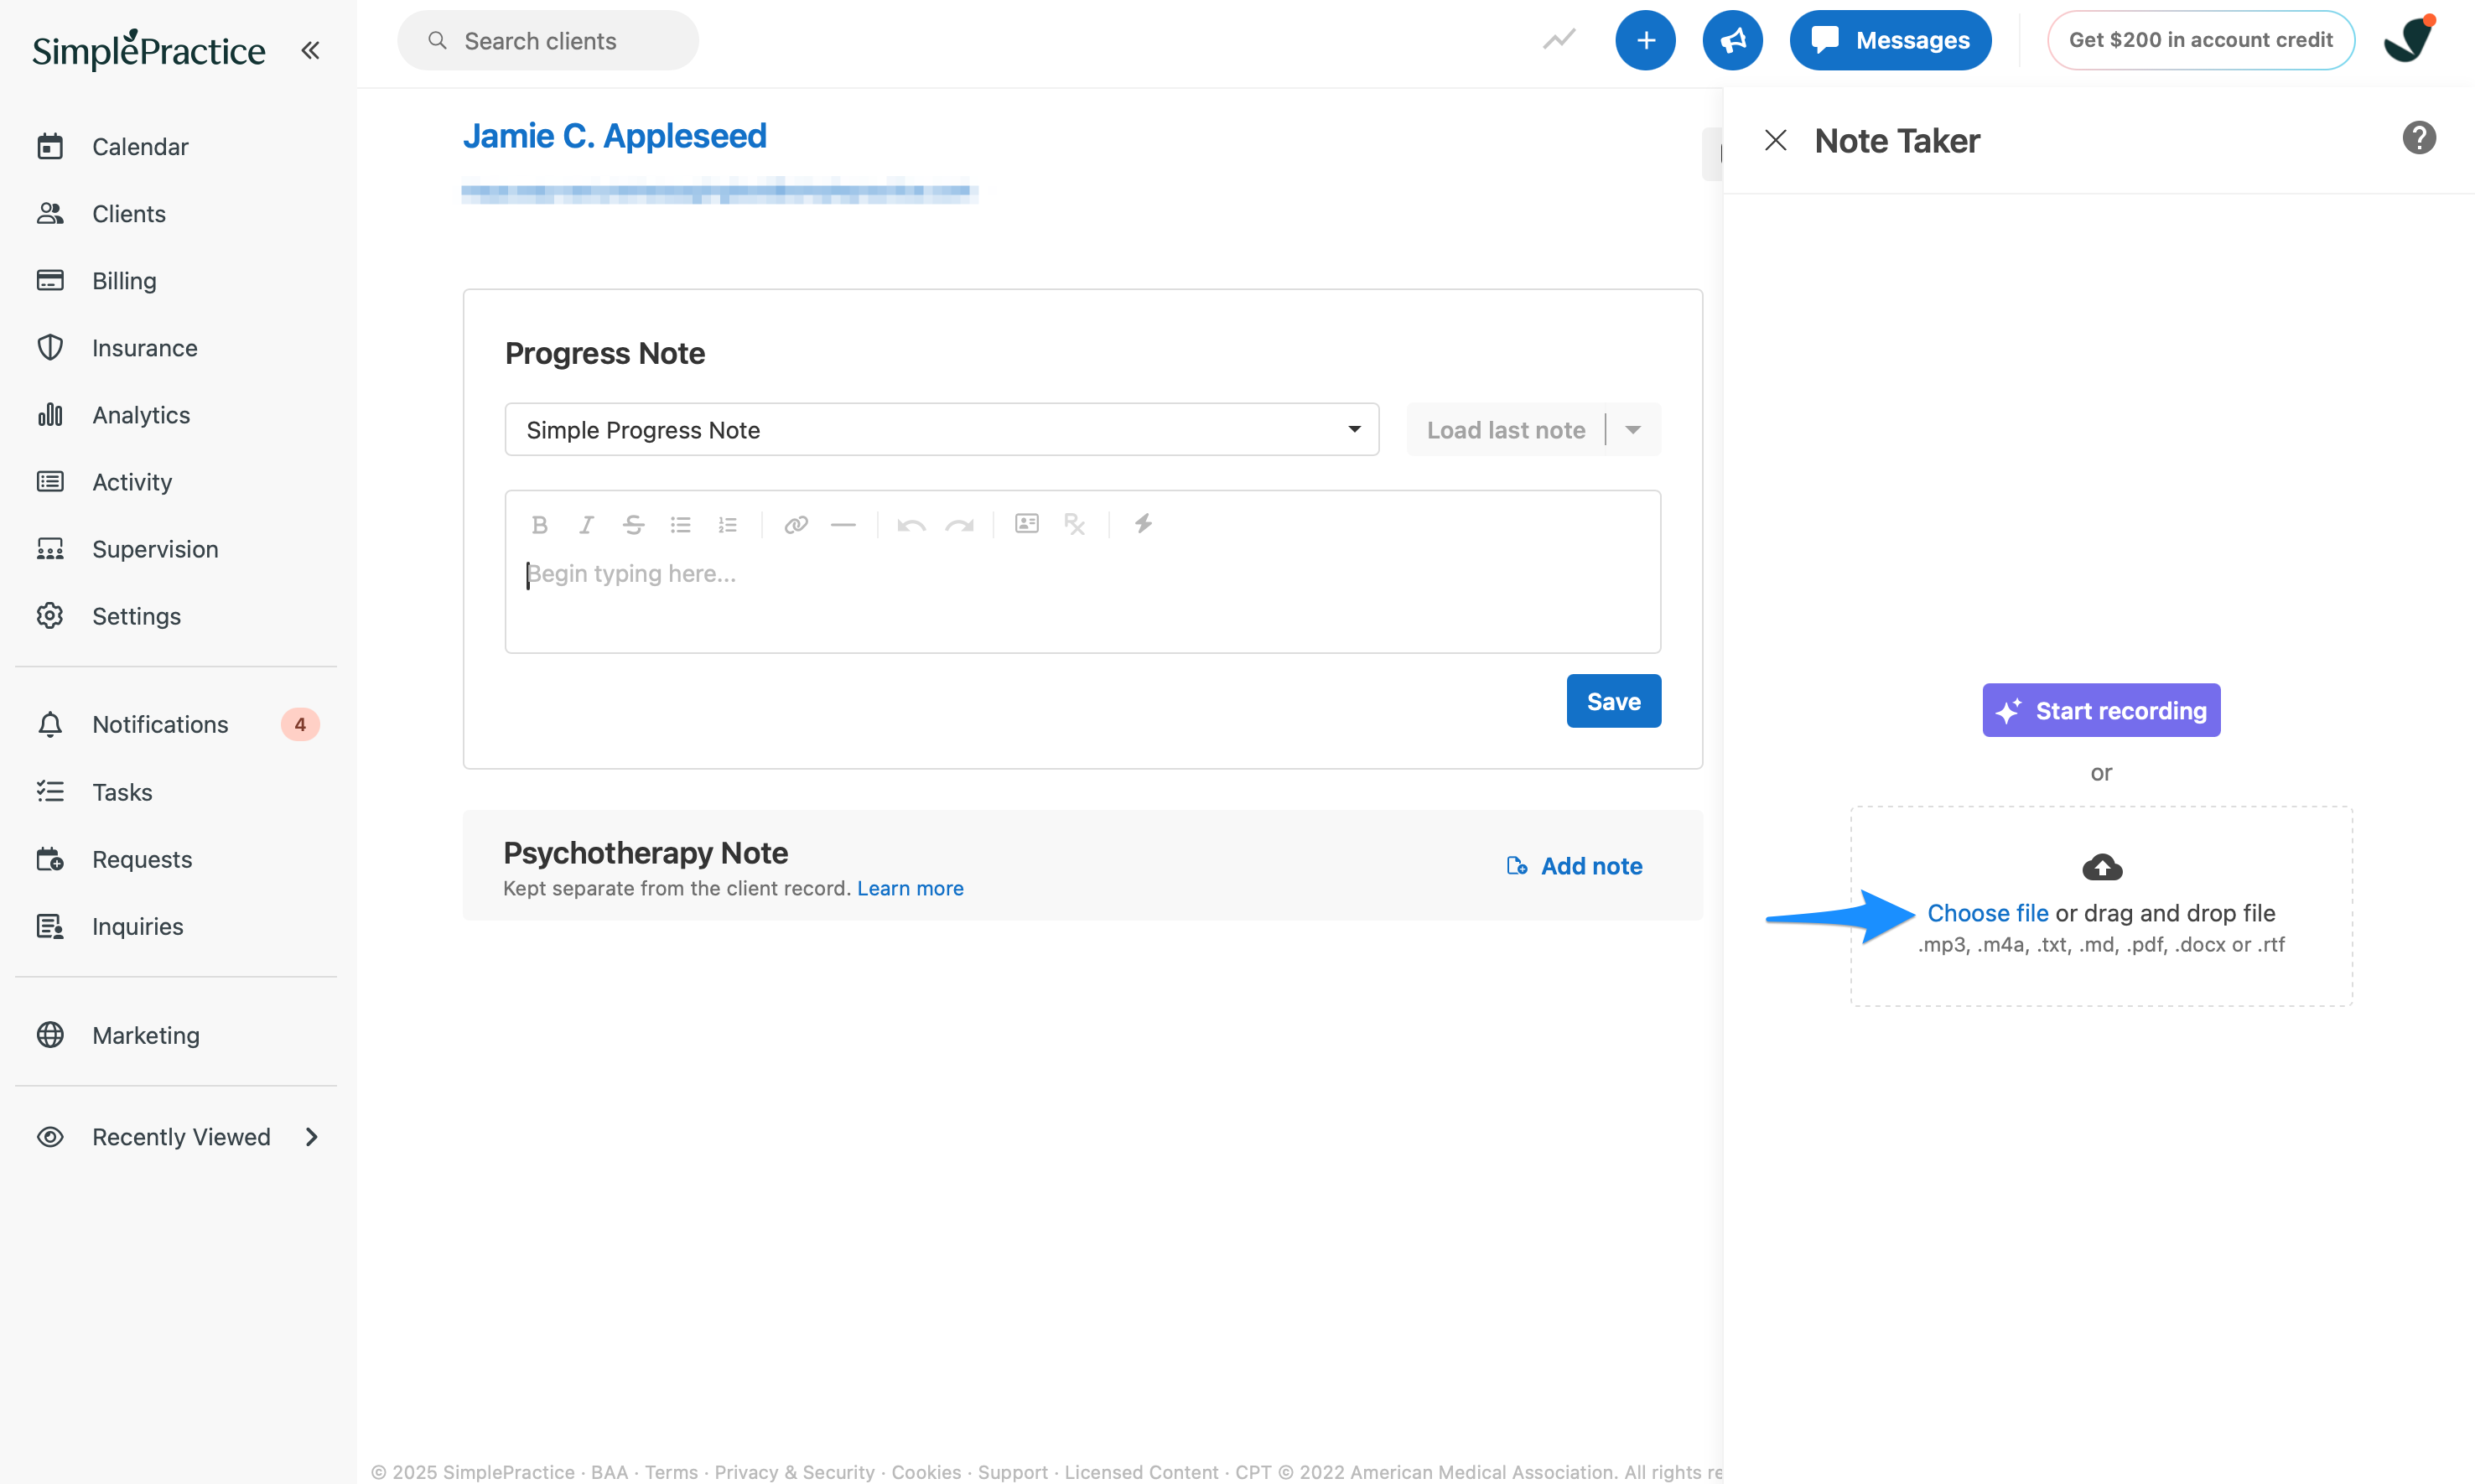Insert a link using the editor toolbar
The image size is (2475, 1484).
796,524
